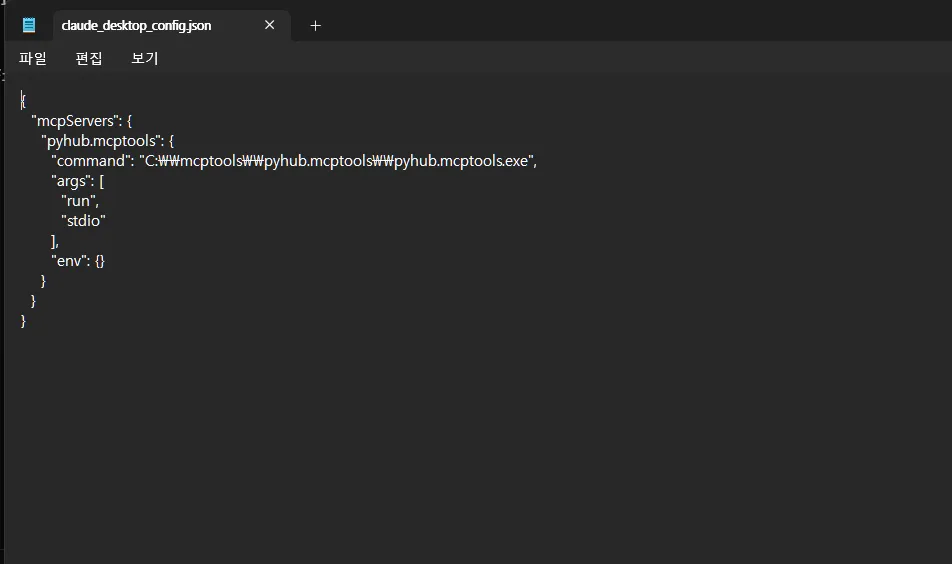The image size is (952, 564).
Task: Open the 보기 menu
Action: click(144, 58)
